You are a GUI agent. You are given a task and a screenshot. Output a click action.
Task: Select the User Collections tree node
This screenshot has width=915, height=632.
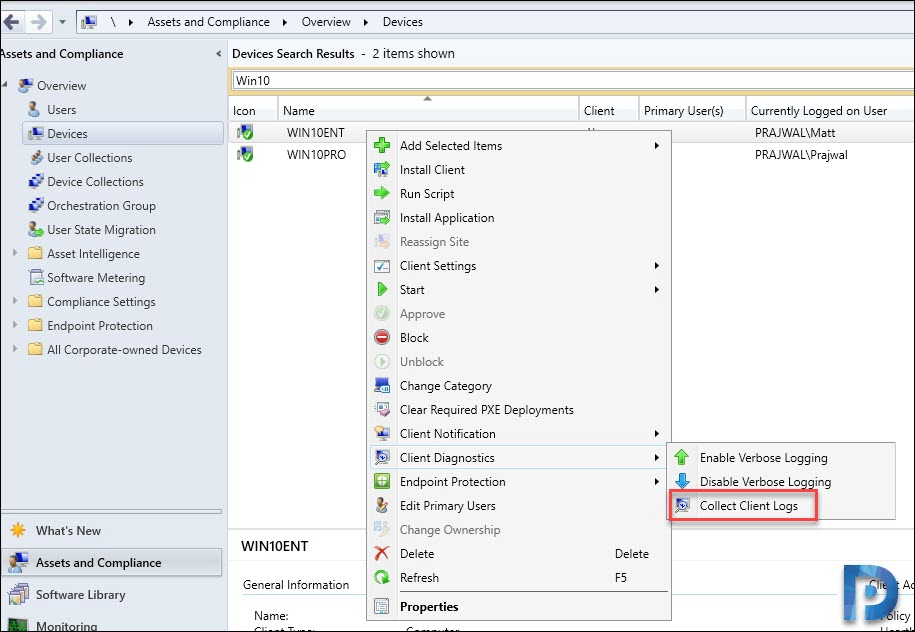pyautogui.click(x=89, y=158)
